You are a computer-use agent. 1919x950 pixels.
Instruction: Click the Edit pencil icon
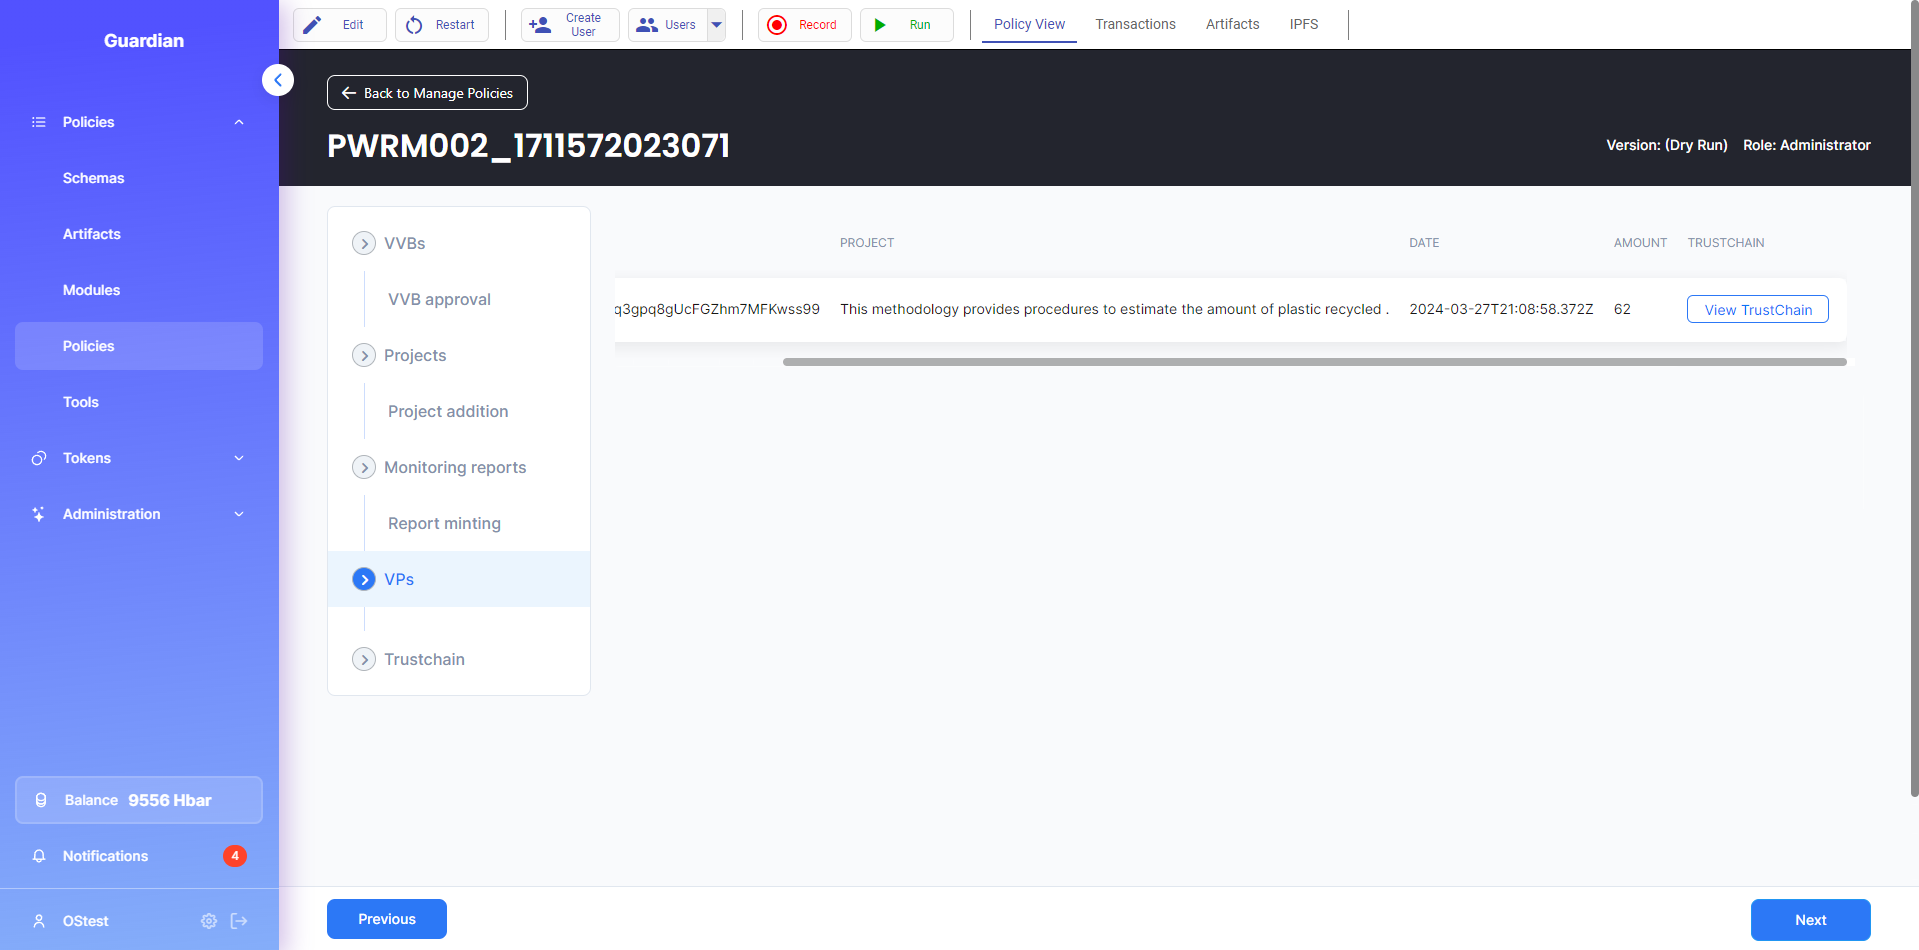pyautogui.click(x=313, y=25)
